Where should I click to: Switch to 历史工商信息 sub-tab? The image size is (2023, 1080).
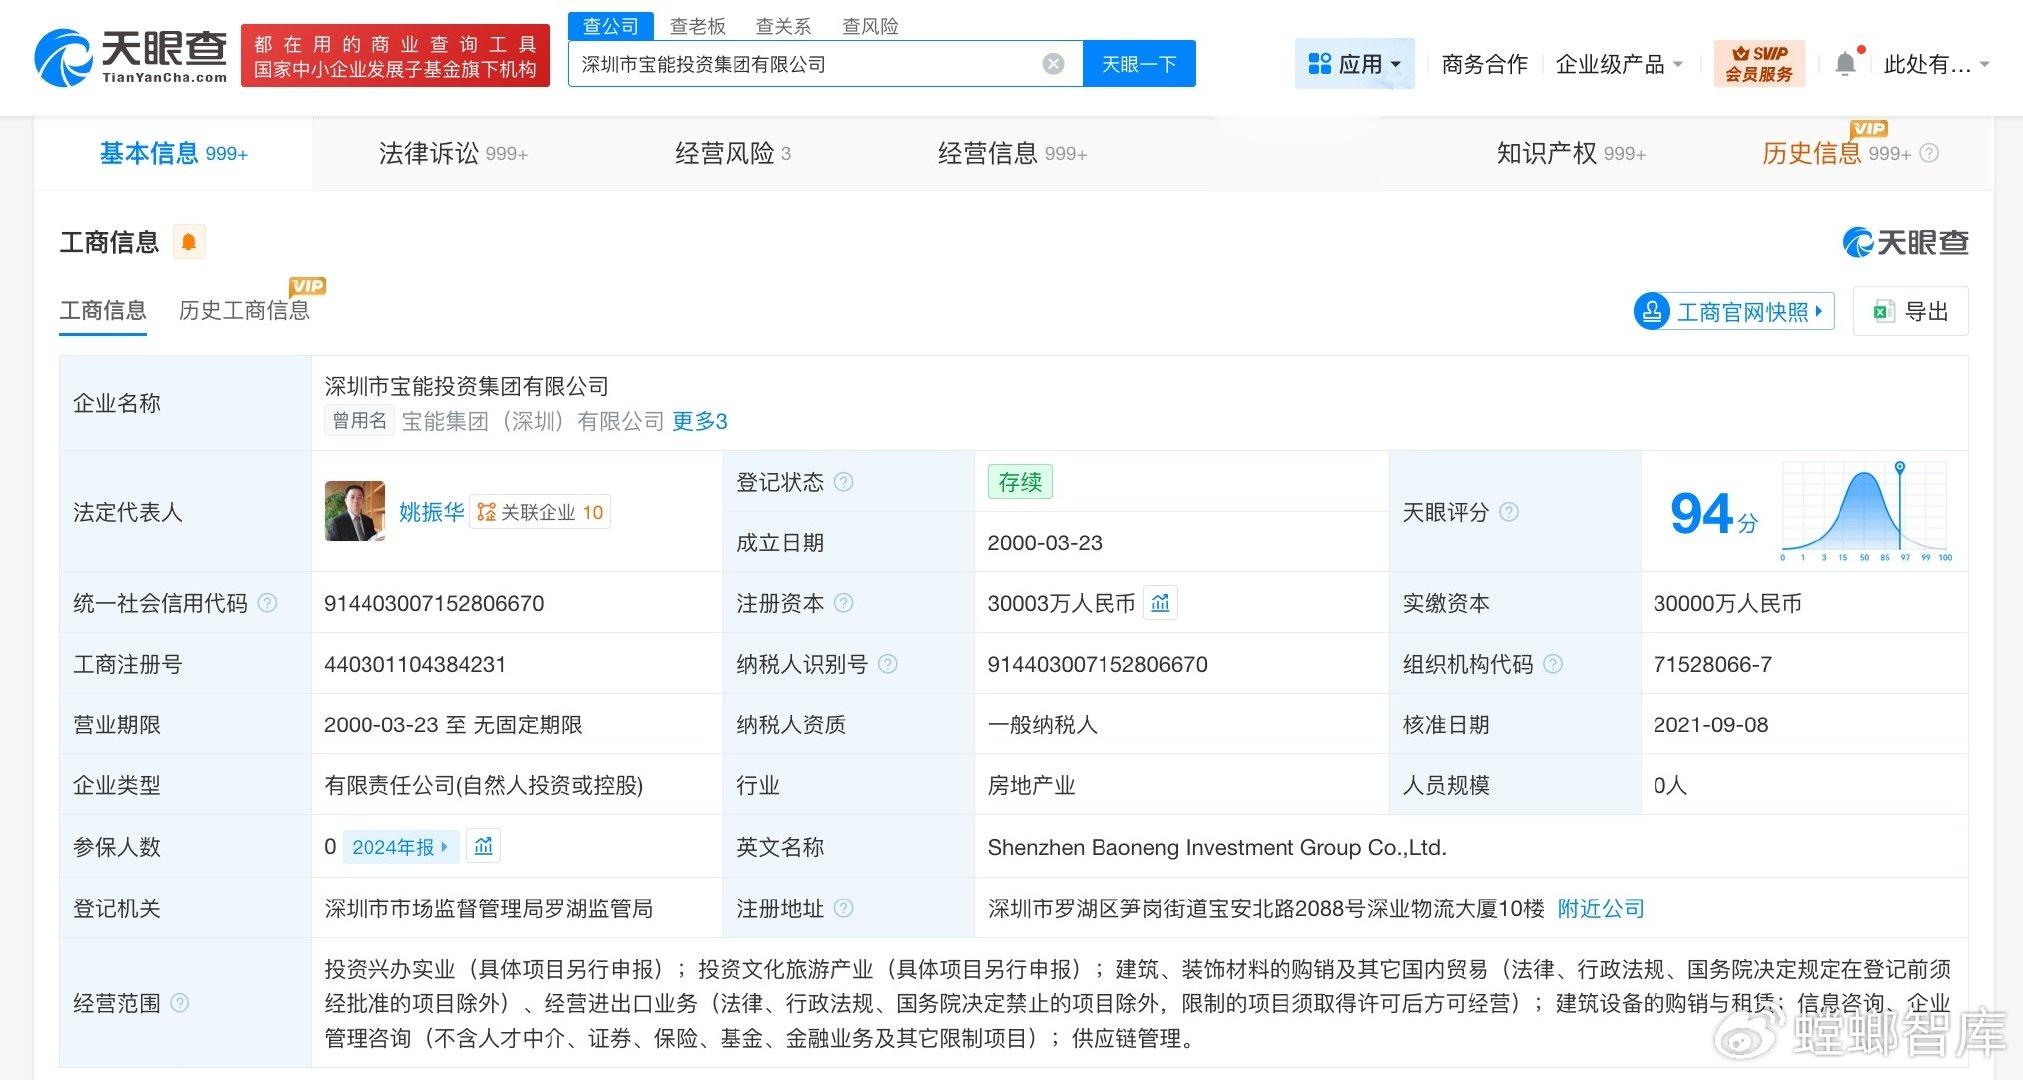[x=244, y=310]
